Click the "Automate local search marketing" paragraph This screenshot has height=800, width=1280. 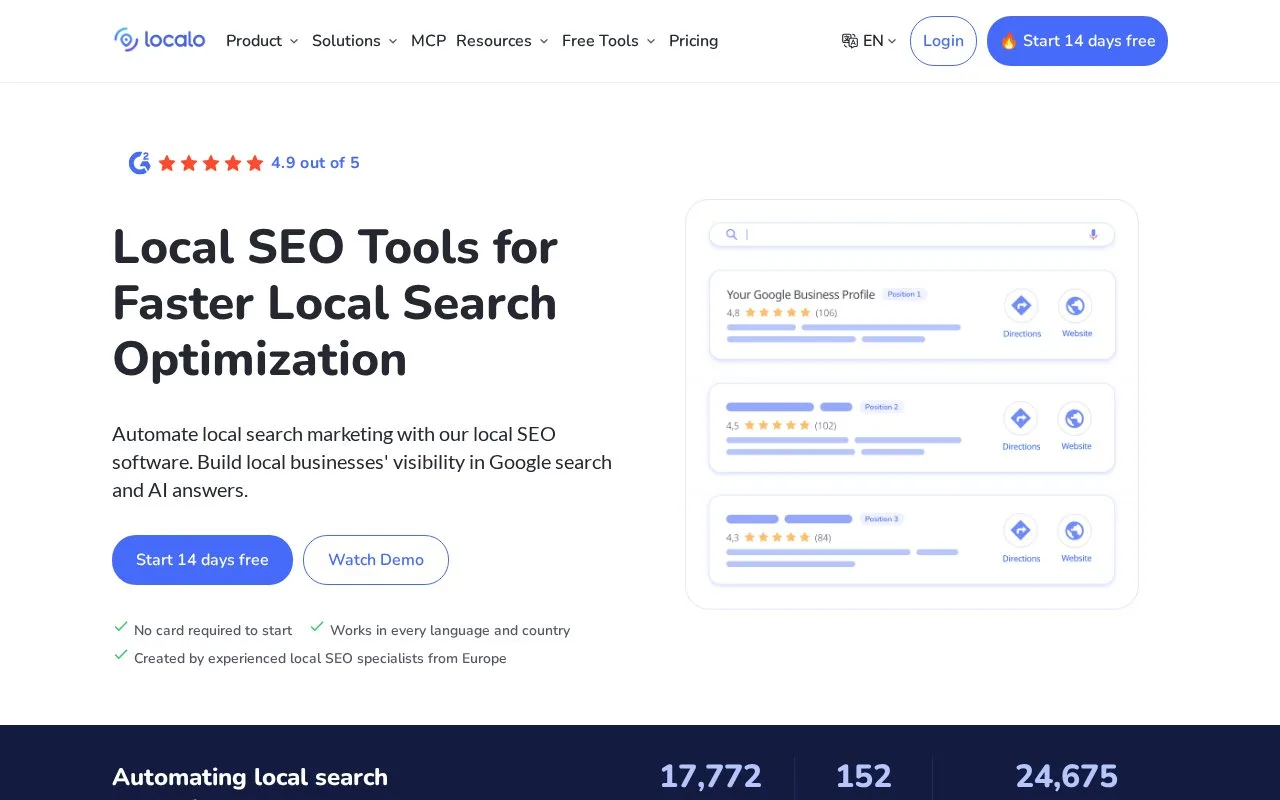tap(362, 462)
